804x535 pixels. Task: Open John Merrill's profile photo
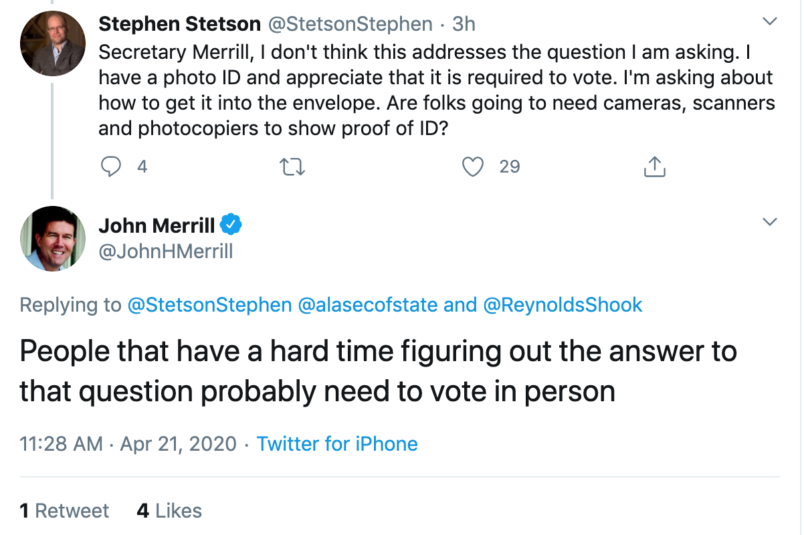[x=52, y=237]
